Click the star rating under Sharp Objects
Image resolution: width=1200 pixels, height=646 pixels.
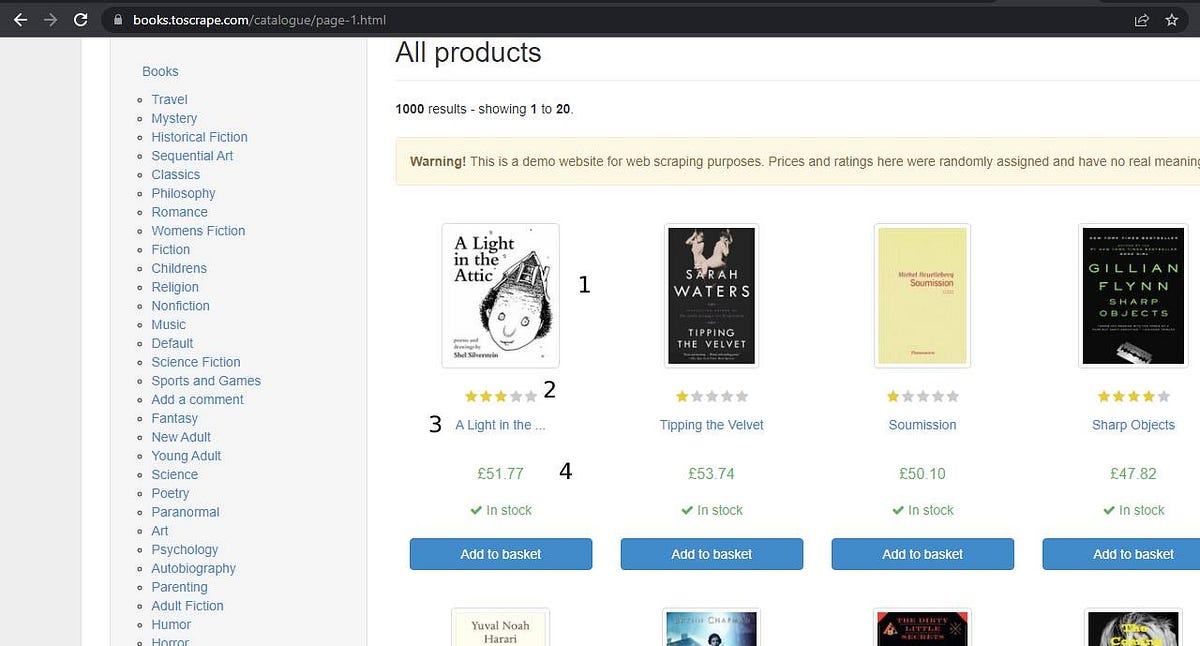tap(1133, 396)
